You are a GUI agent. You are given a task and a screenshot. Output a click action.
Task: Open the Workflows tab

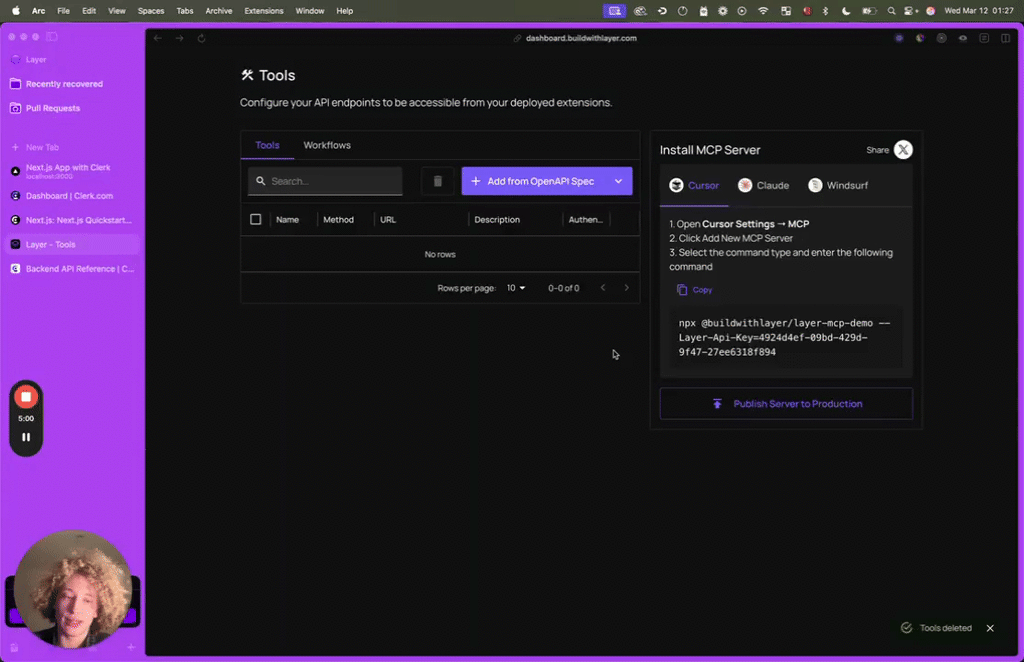[327, 145]
